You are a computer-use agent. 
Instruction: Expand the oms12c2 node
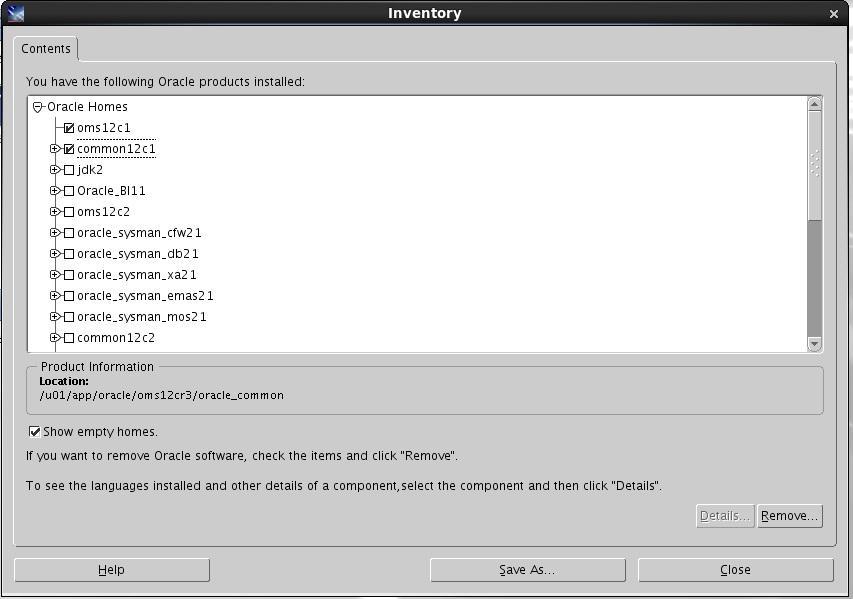click(x=54, y=211)
